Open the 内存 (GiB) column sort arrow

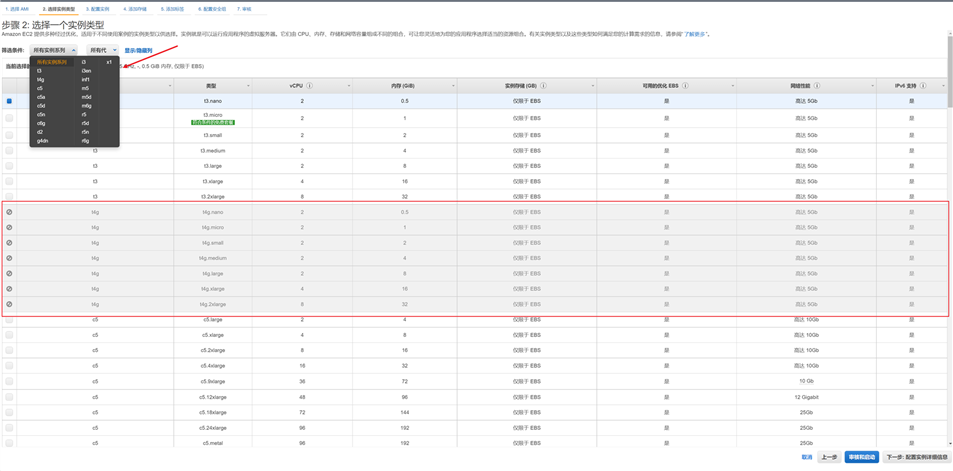[455, 86]
